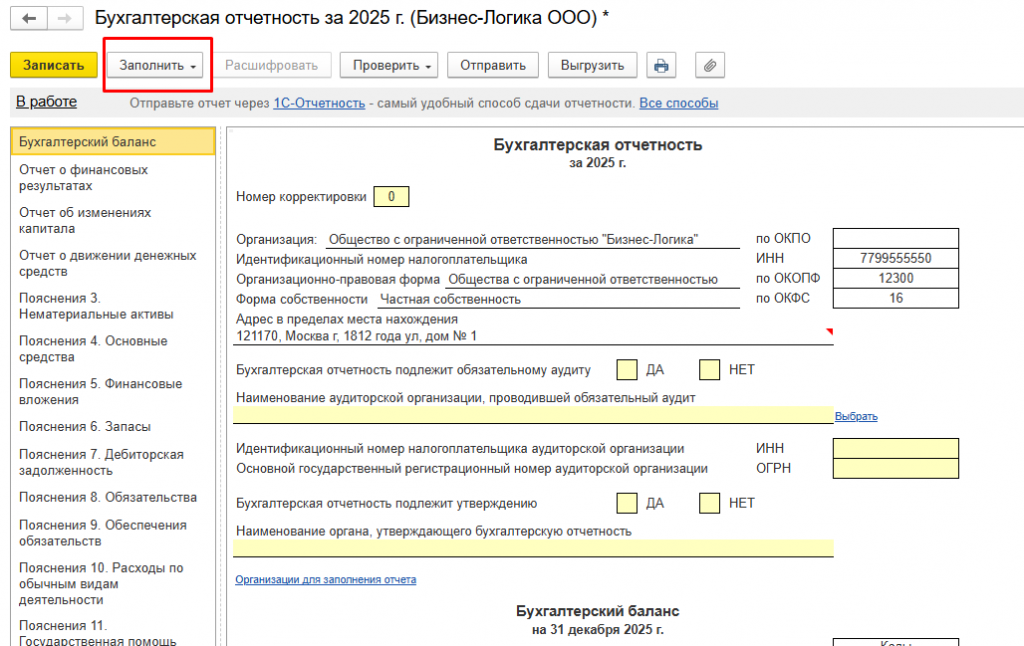The height and width of the screenshot is (646, 1024).
Task: Open the В работе status link
Action: click(x=46, y=102)
